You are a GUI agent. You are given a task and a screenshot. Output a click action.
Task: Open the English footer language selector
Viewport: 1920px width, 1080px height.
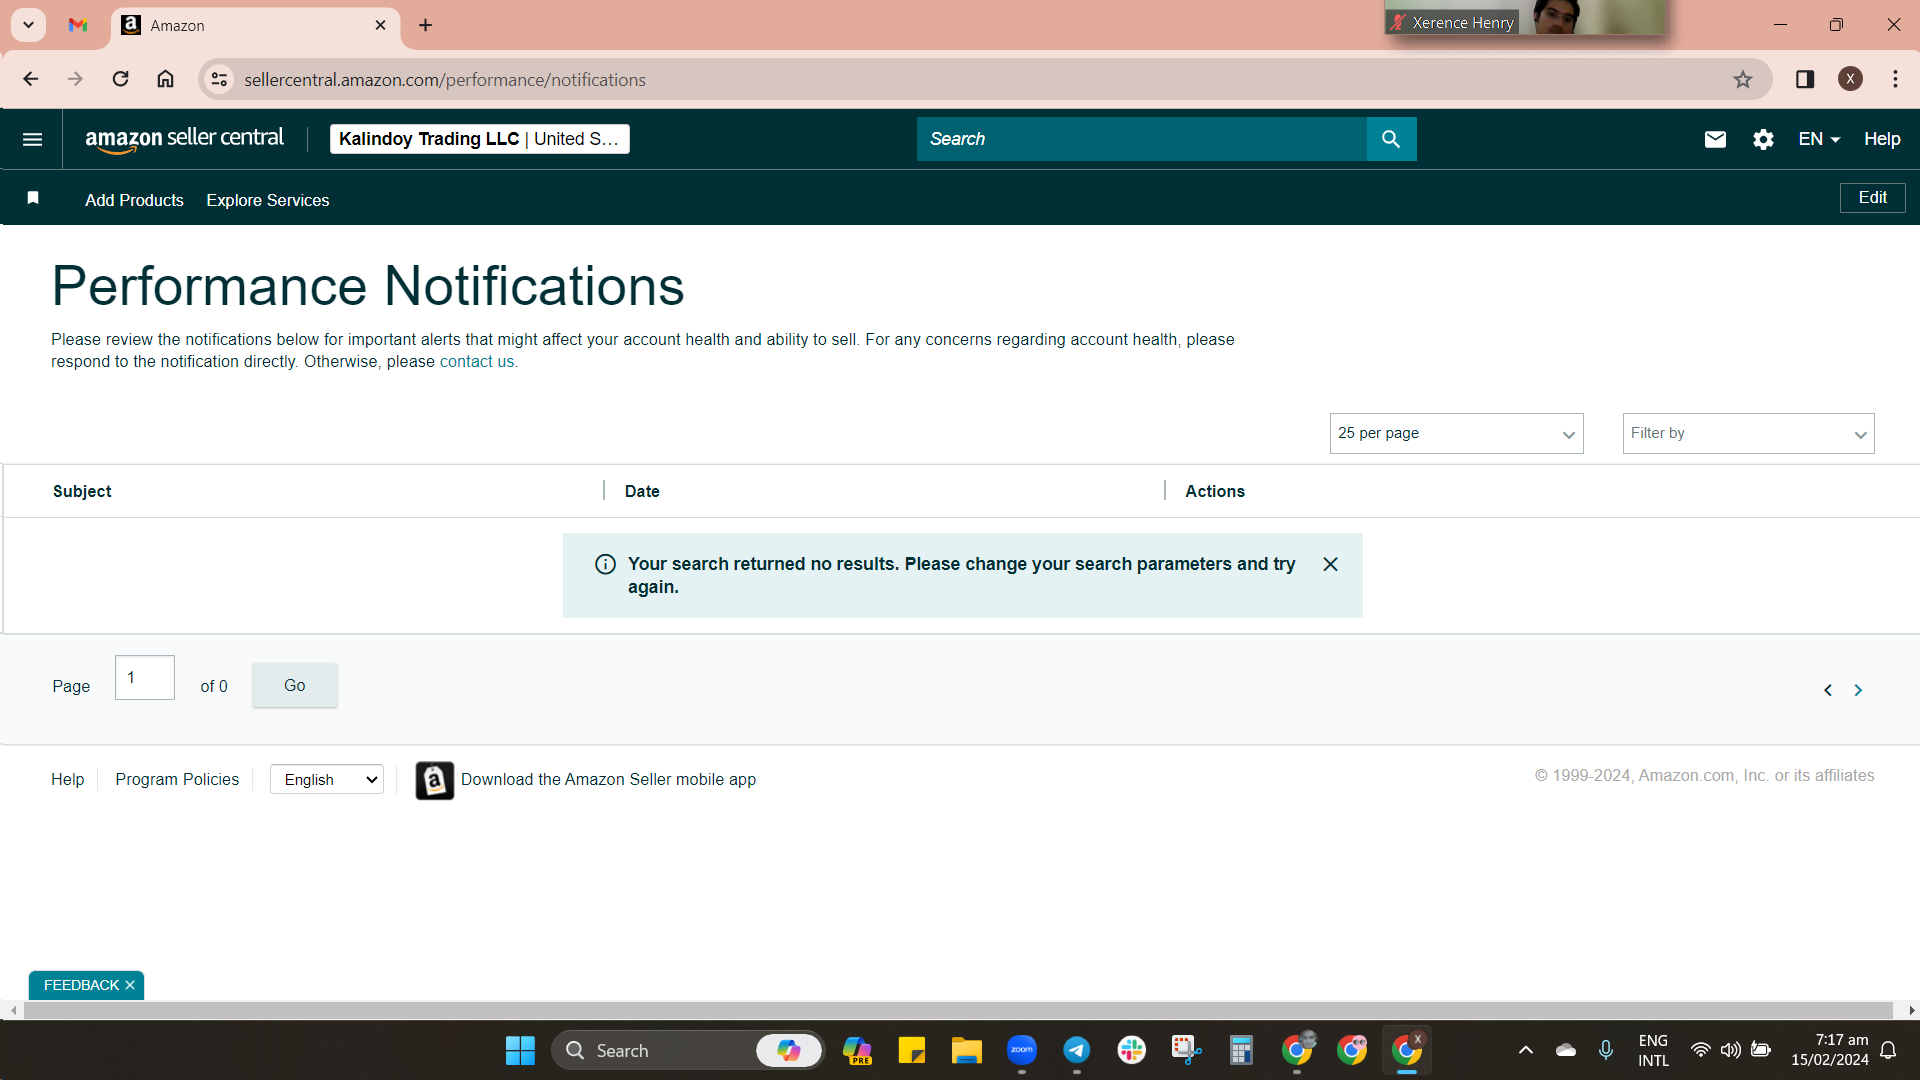click(x=327, y=780)
